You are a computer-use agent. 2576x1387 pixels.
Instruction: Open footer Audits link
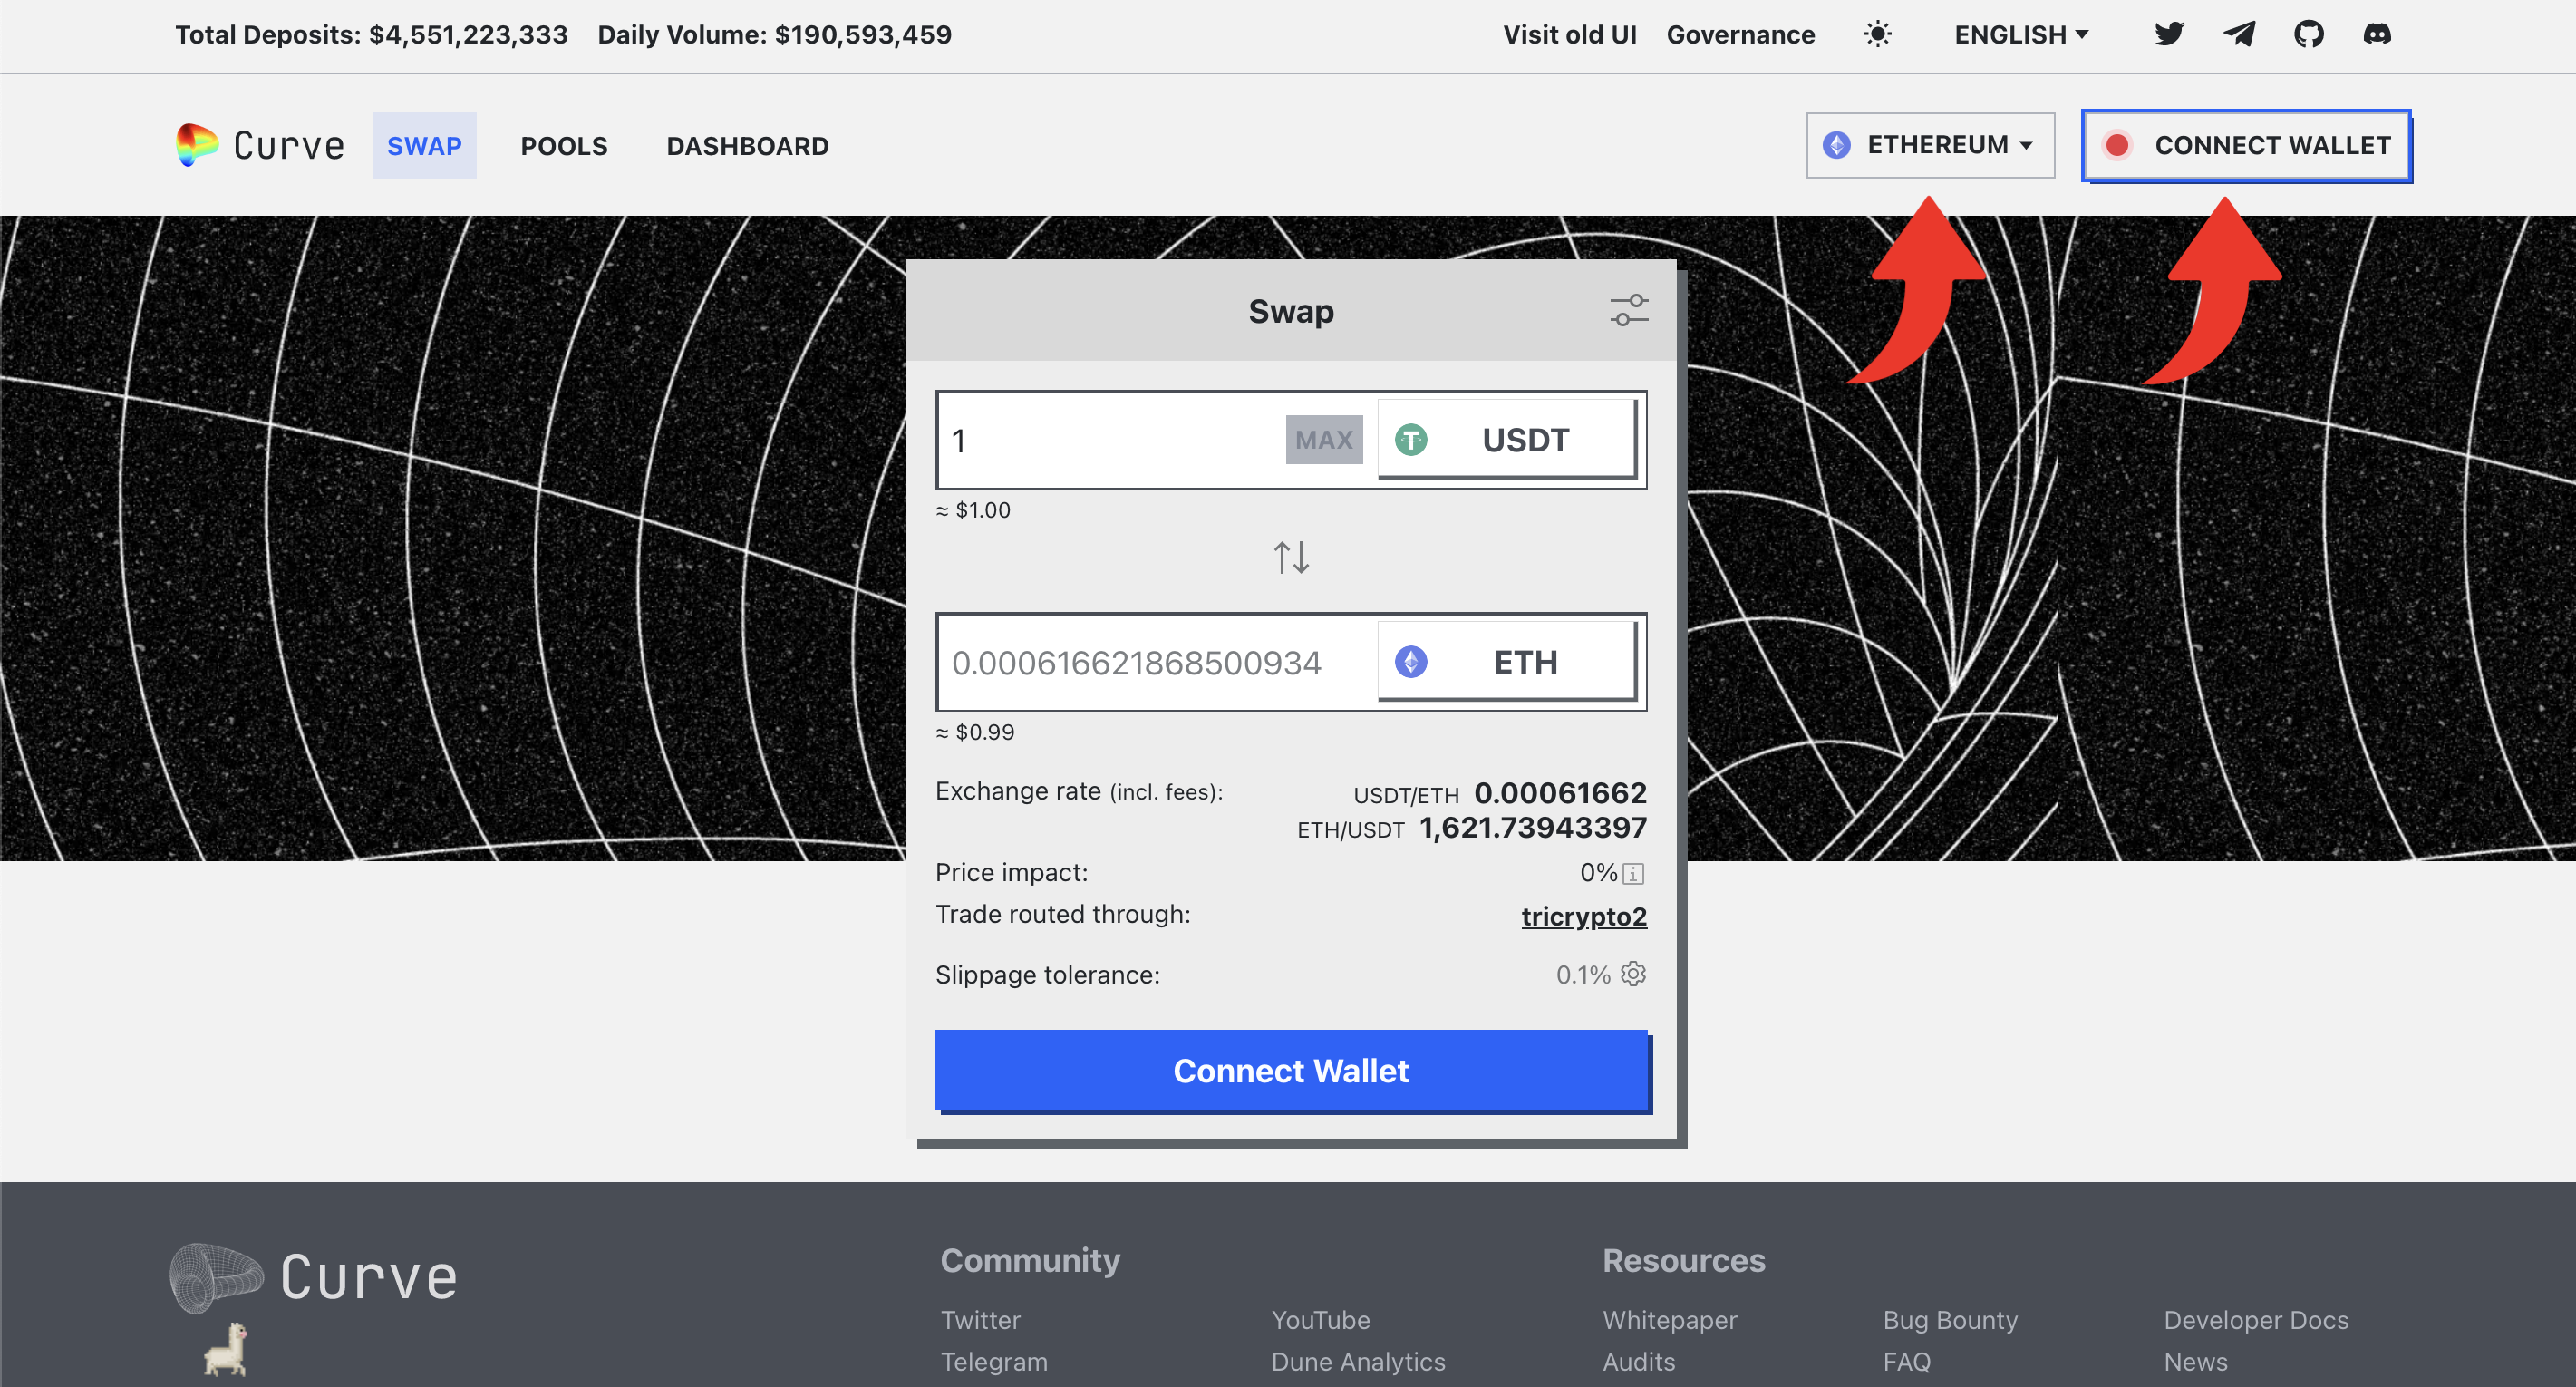coord(1638,1362)
